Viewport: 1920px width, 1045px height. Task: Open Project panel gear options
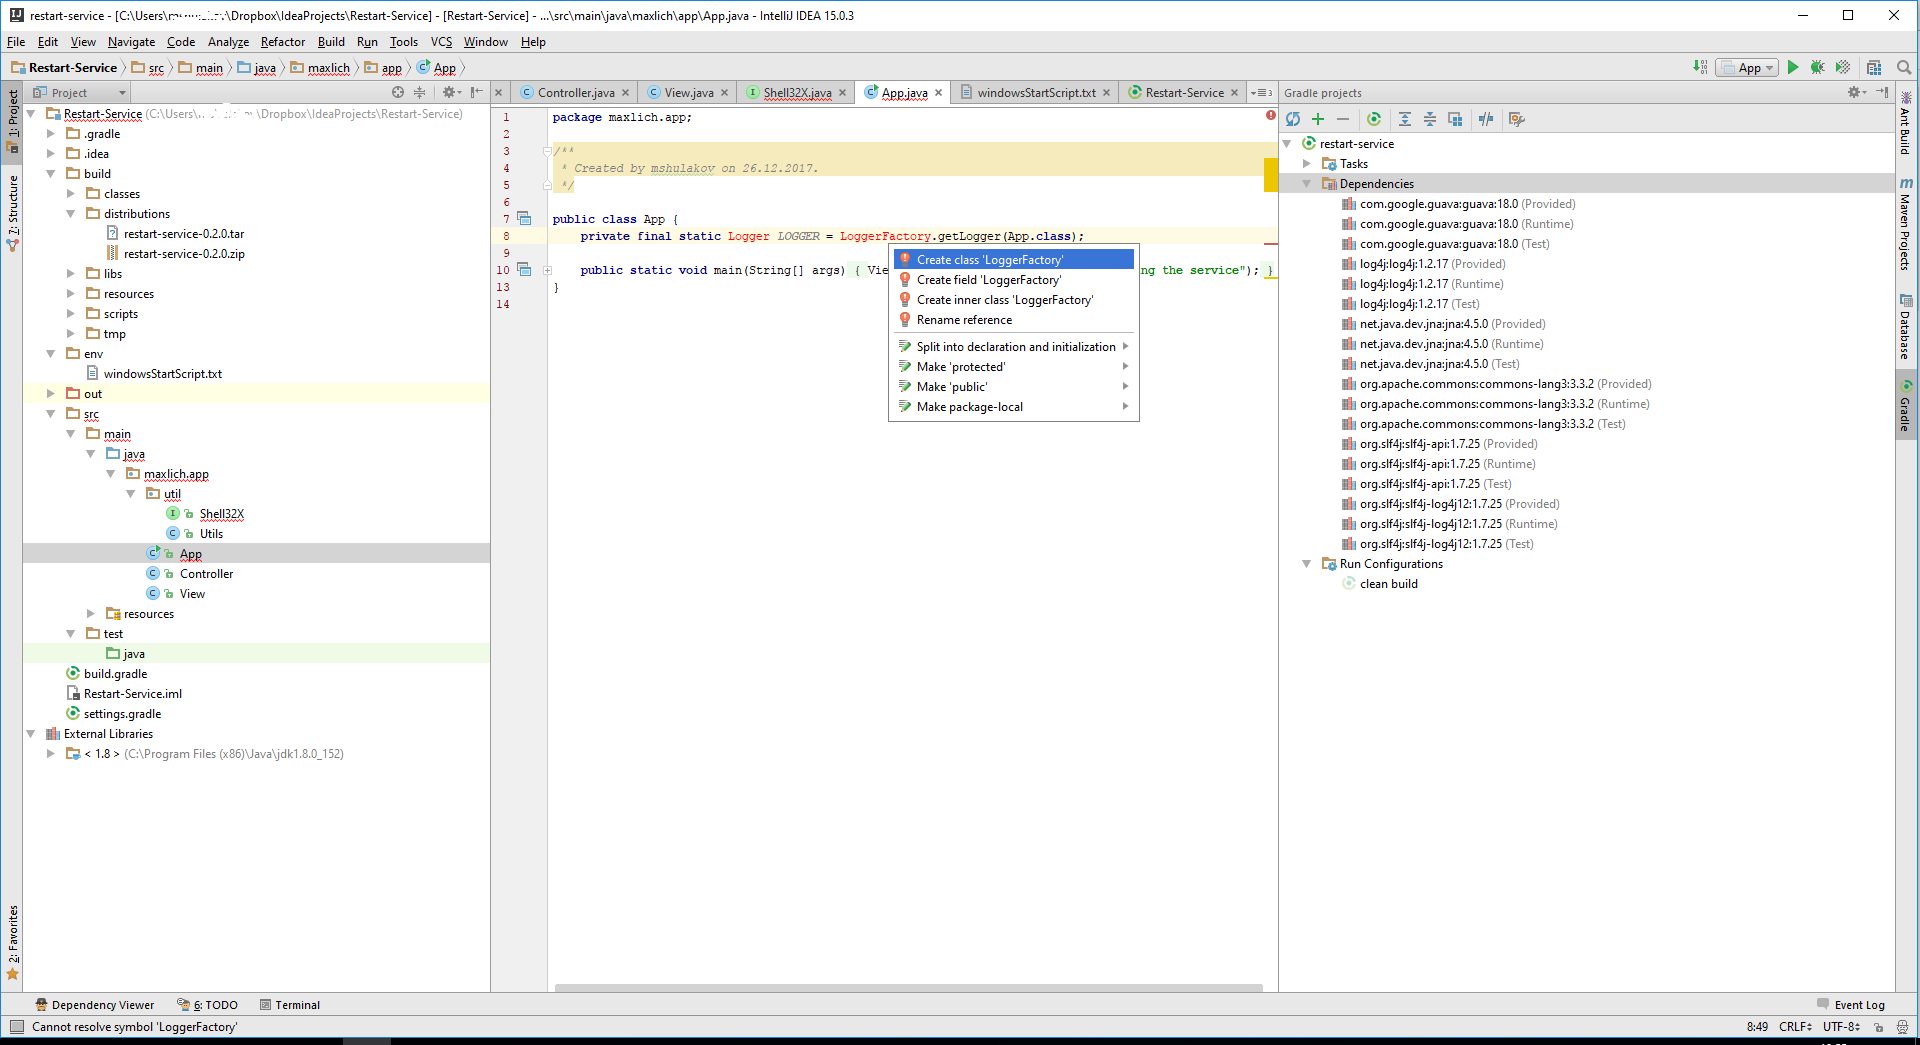click(451, 92)
